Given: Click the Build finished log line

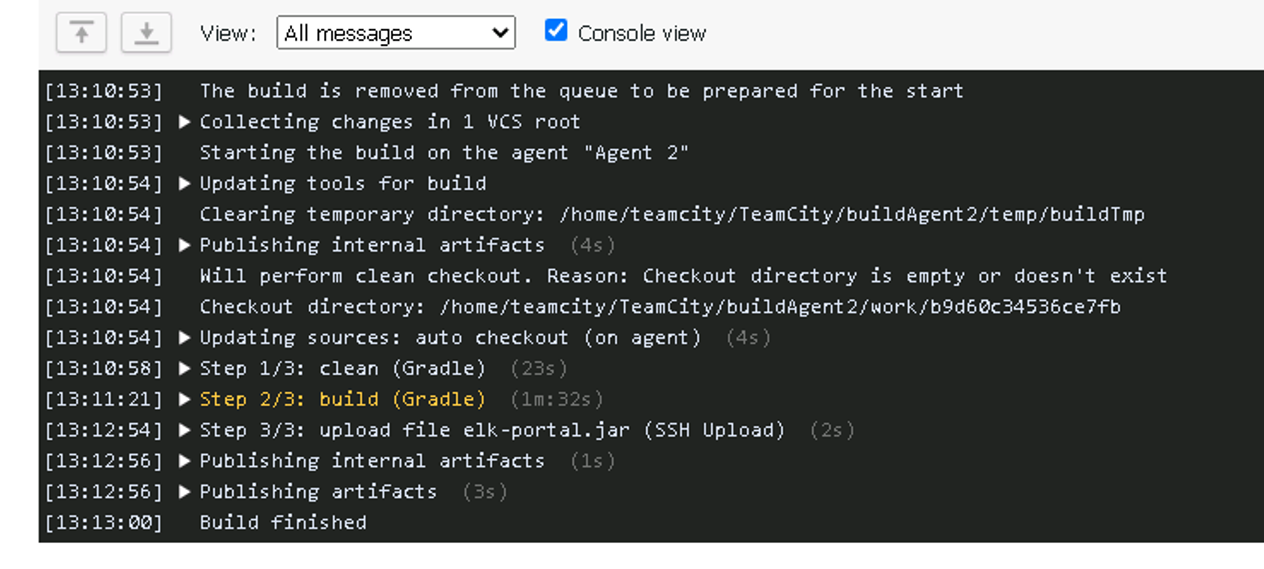Looking at the screenshot, I should (x=283, y=522).
